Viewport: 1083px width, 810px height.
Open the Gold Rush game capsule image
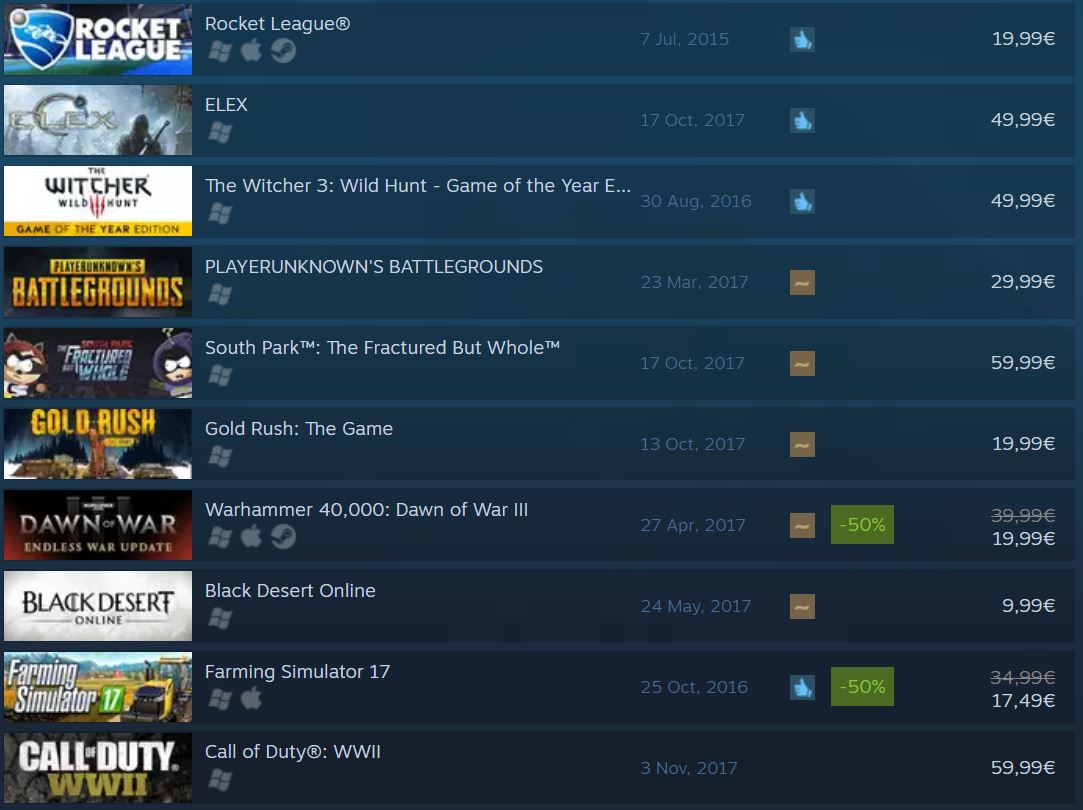[x=98, y=444]
